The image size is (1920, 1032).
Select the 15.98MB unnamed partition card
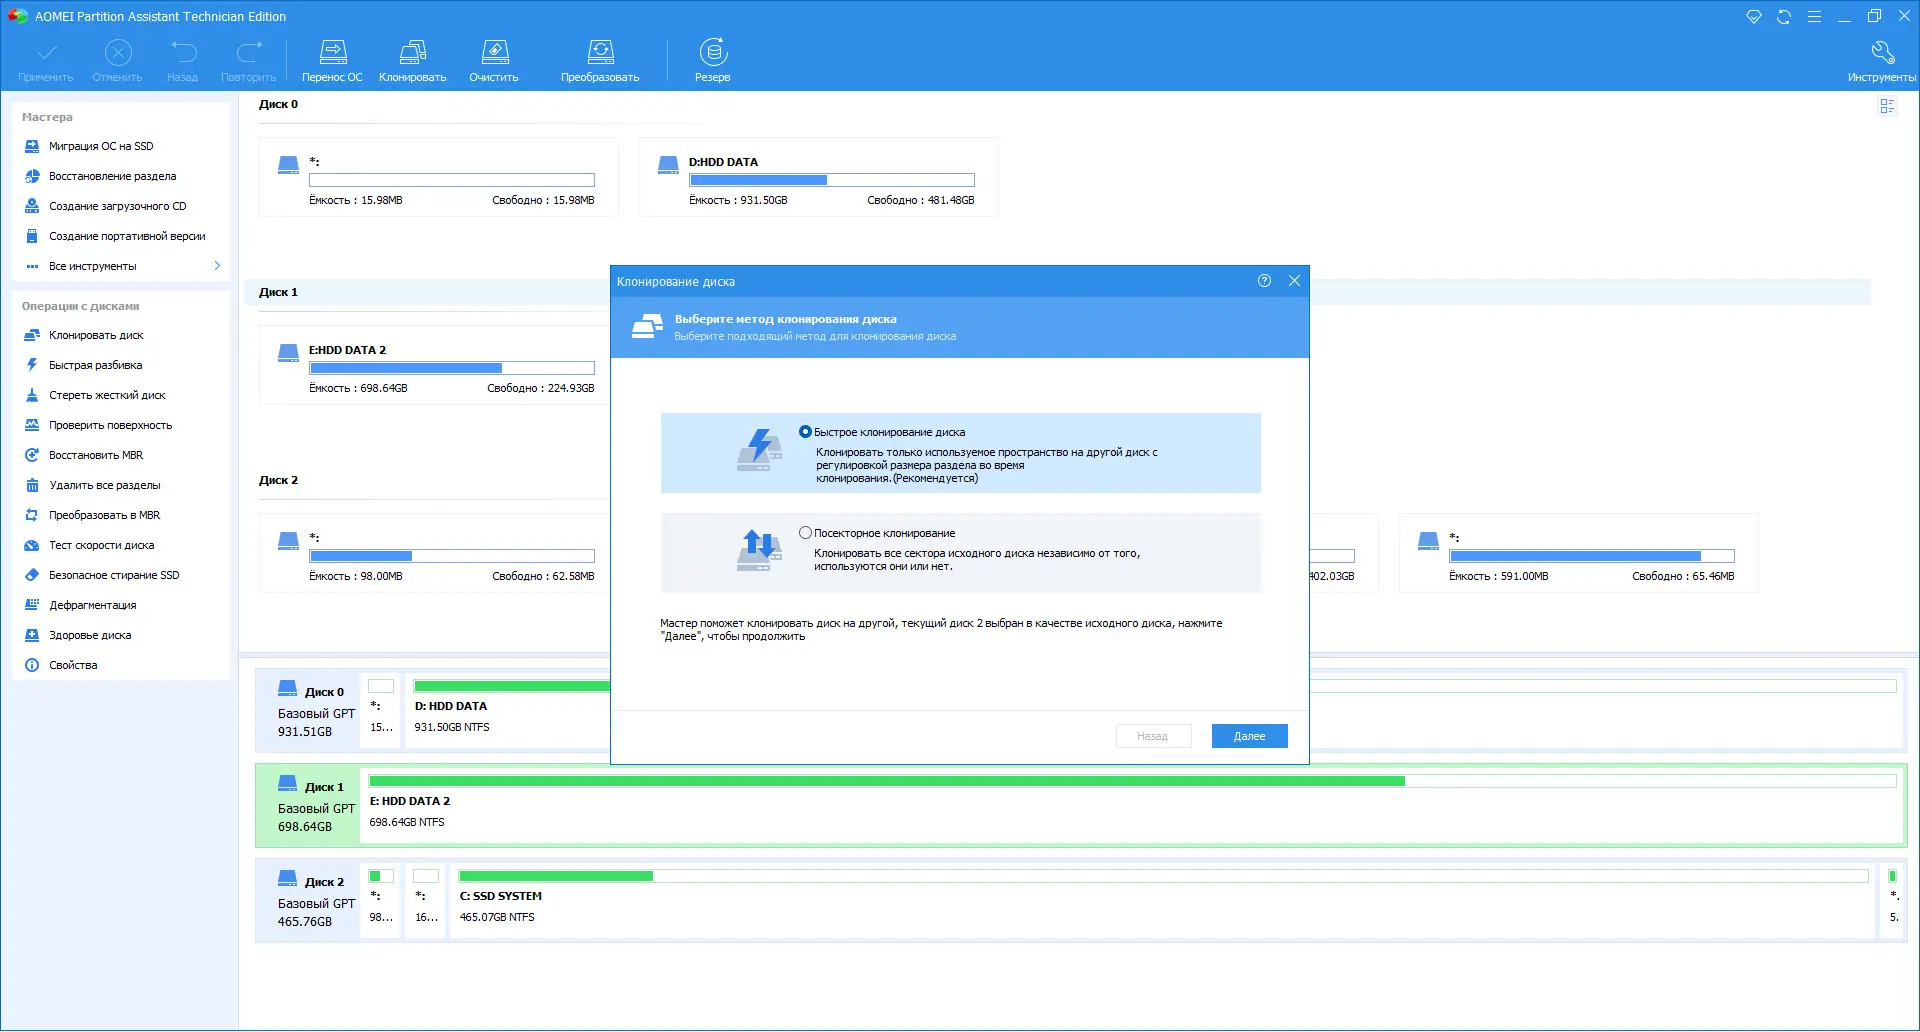[x=438, y=178]
